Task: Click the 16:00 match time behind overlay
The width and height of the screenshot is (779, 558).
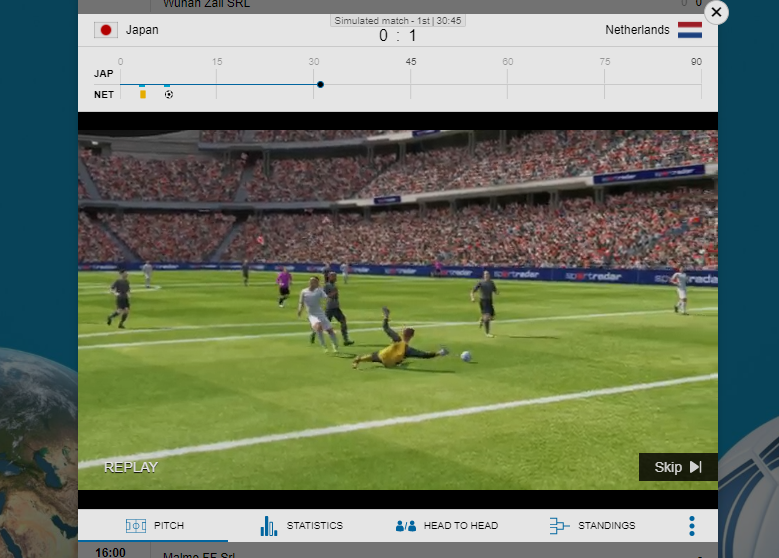Action: coord(110,553)
